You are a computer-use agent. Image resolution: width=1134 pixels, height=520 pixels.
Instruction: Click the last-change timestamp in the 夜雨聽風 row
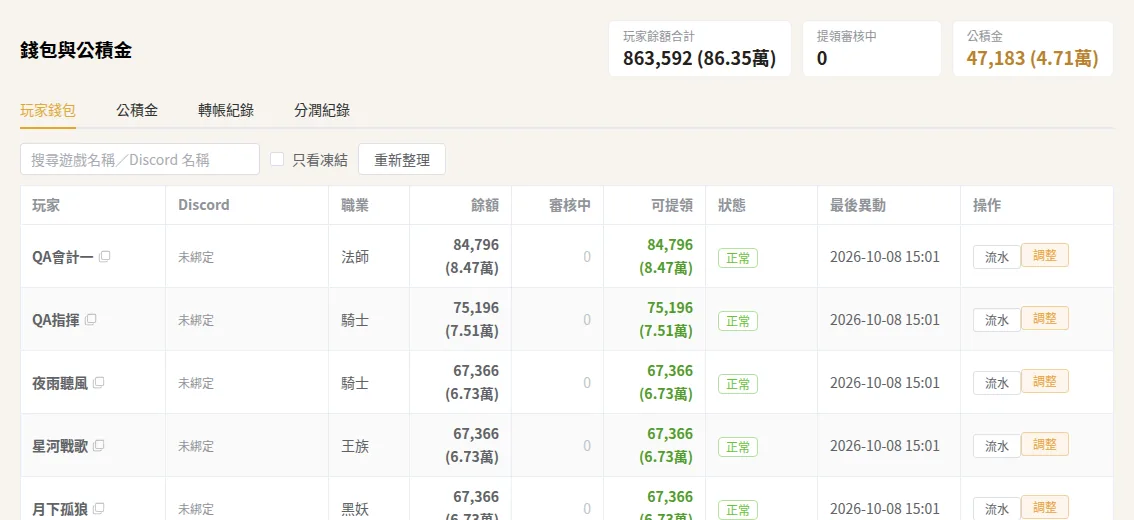point(884,383)
